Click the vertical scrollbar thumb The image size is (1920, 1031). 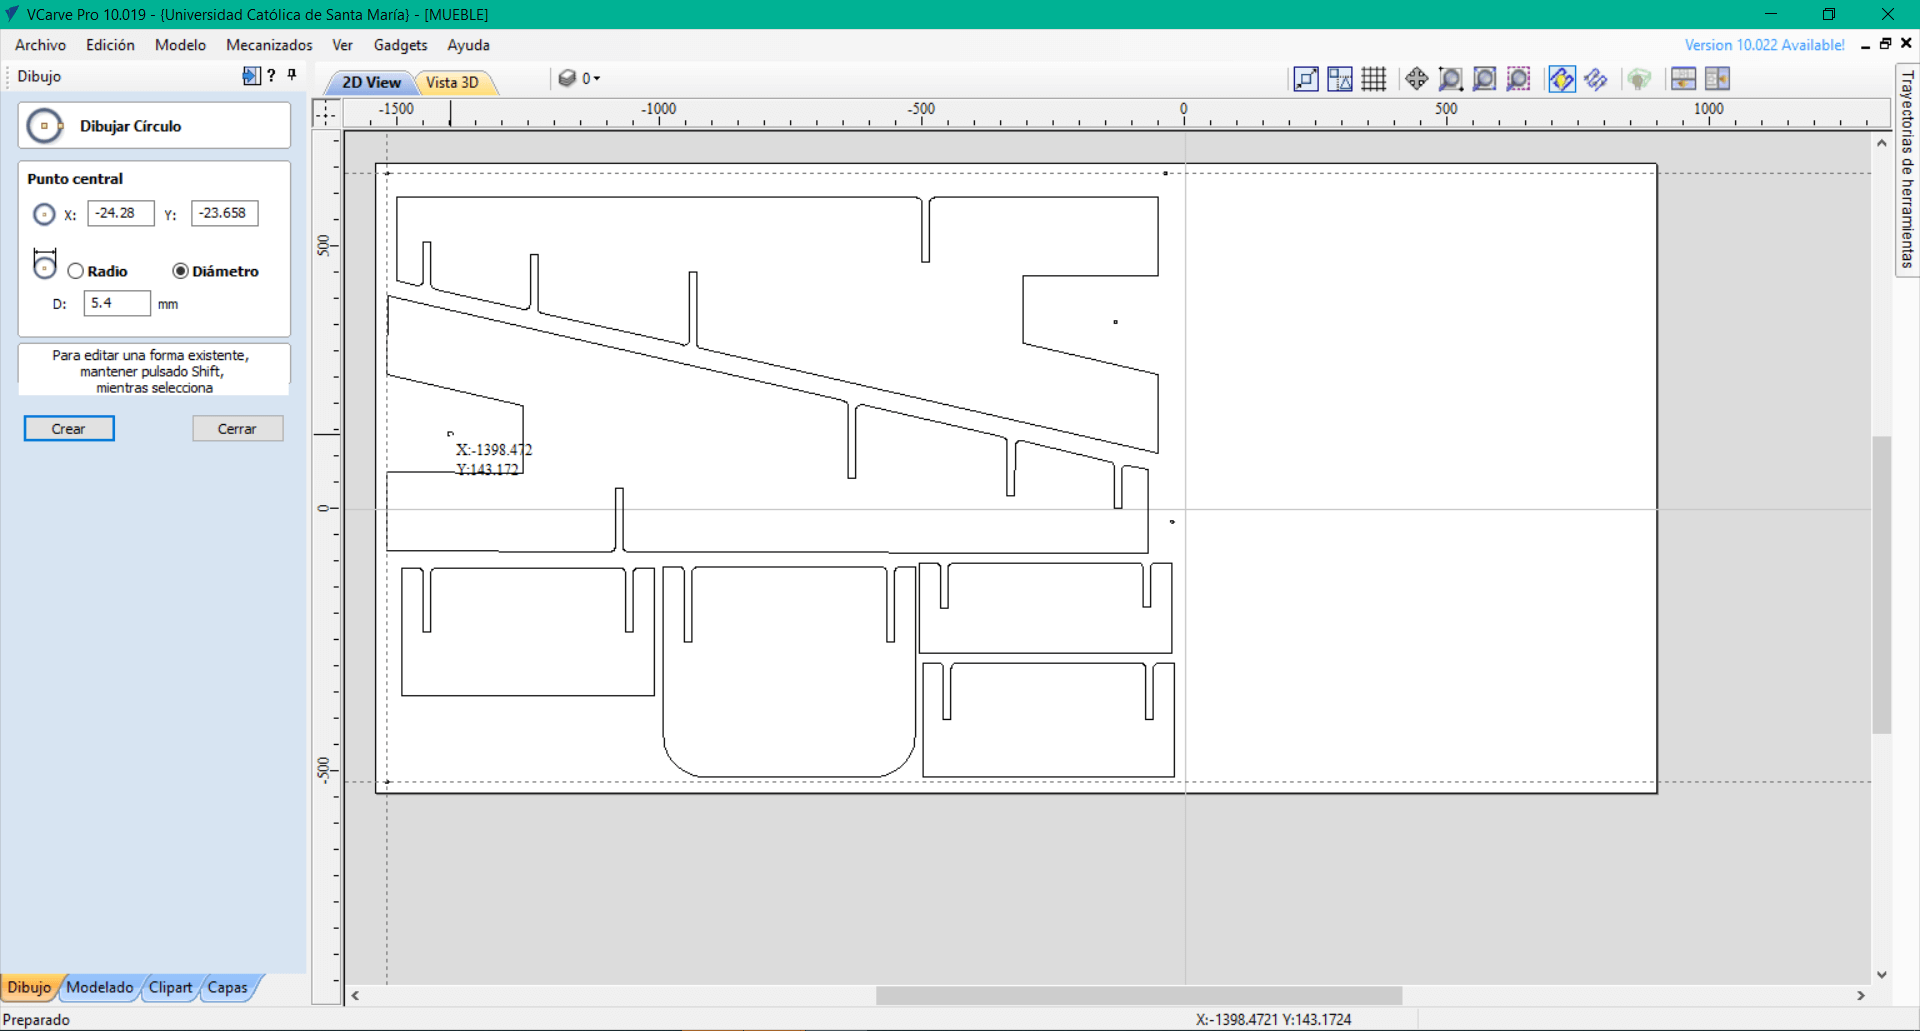(1882, 585)
